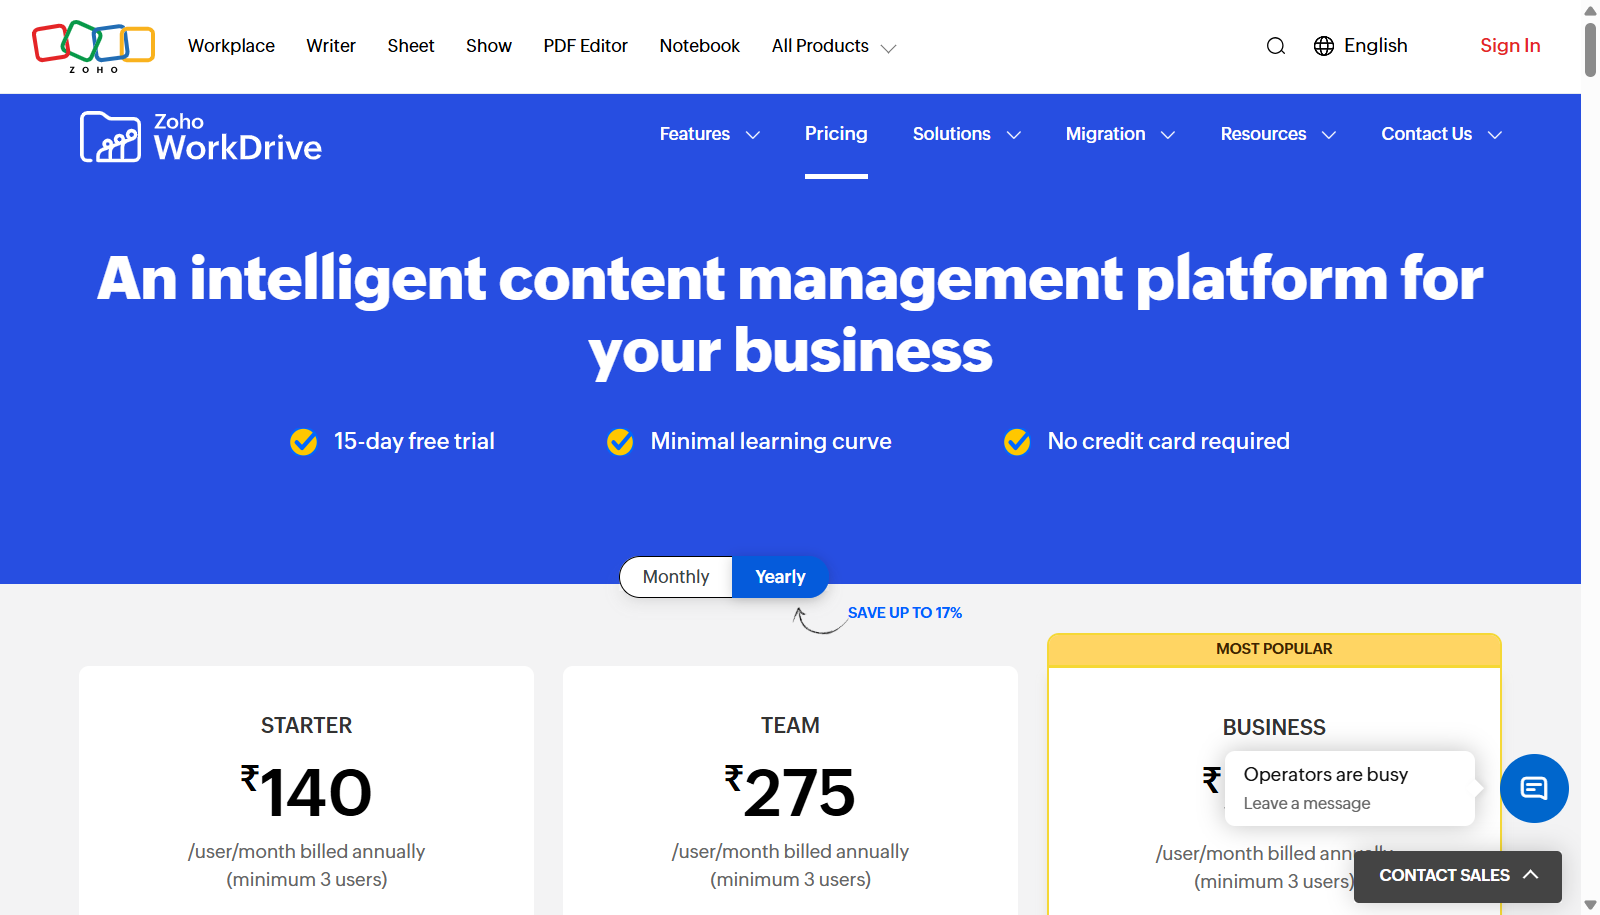Expand the All Products dropdown
The height and width of the screenshot is (915, 1600).
[833, 46]
